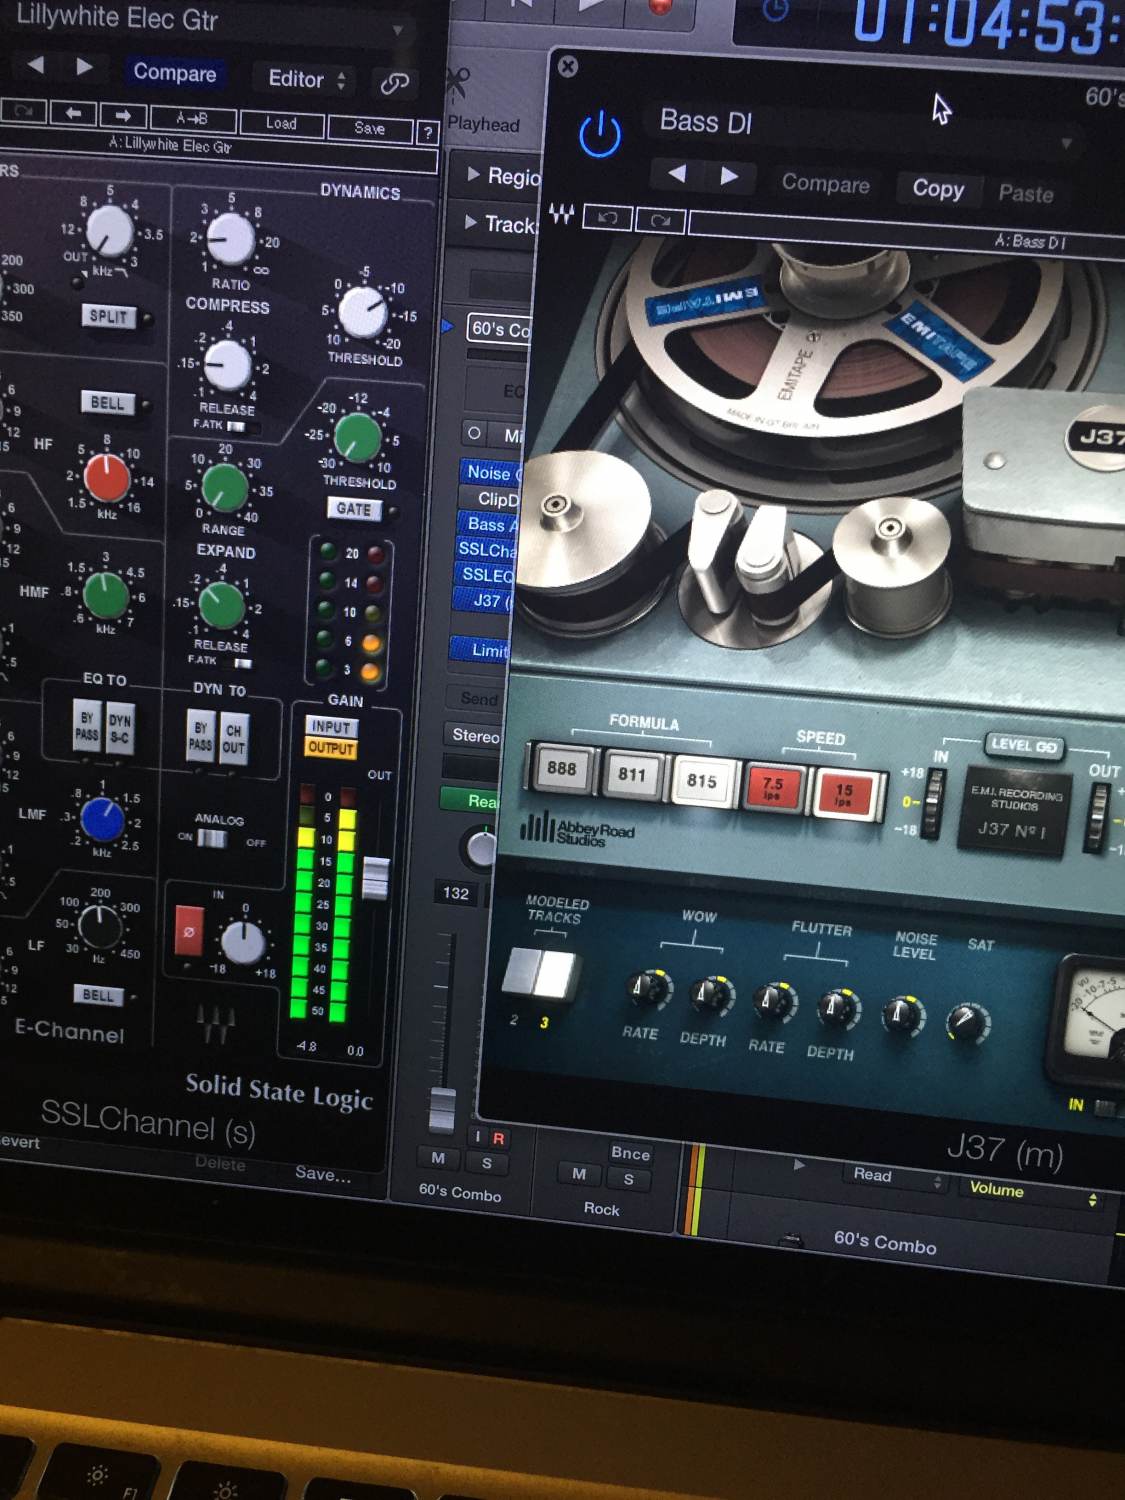The width and height of the screenshot is (1125, 1500).
Task: Select tape formula 815
Action: [701, 781]
